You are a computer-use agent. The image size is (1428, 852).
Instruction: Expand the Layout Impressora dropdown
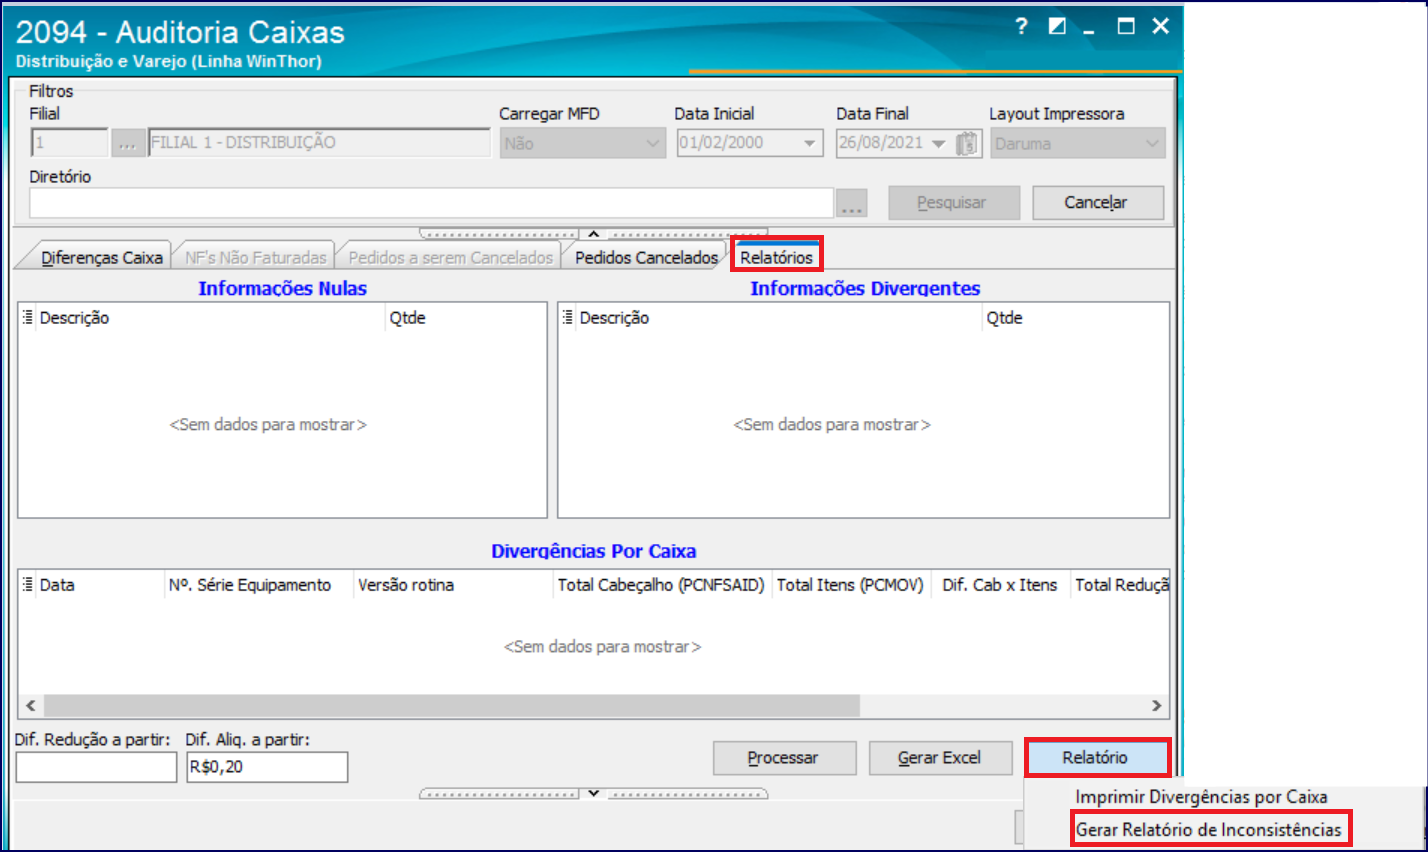pos(1152,144)
